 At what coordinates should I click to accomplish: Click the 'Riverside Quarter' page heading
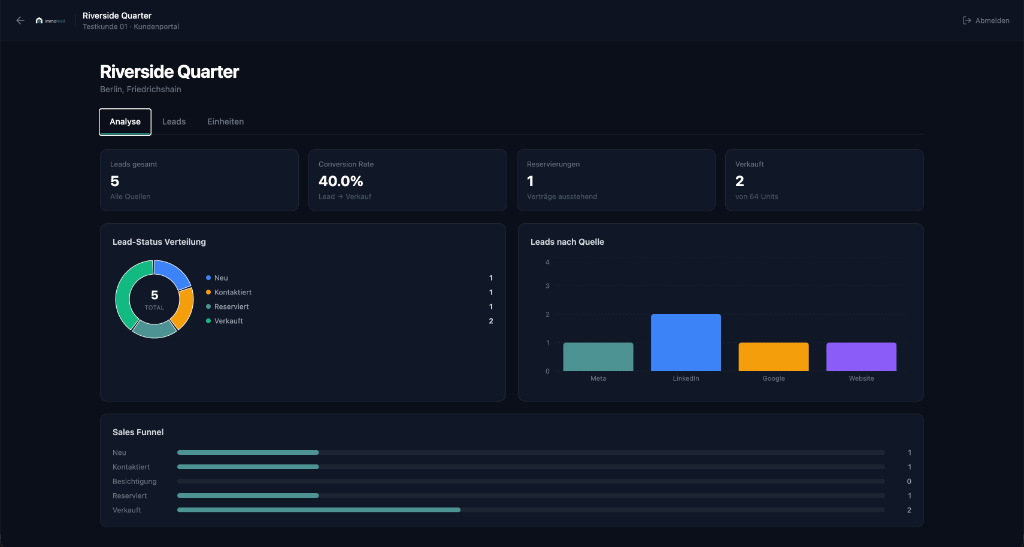[169, 72]
